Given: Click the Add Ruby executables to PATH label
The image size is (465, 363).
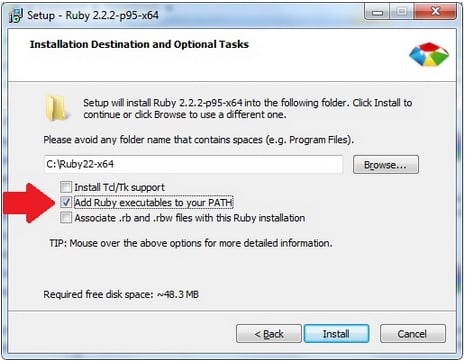Looking at the screenshot, I should 153,203.
